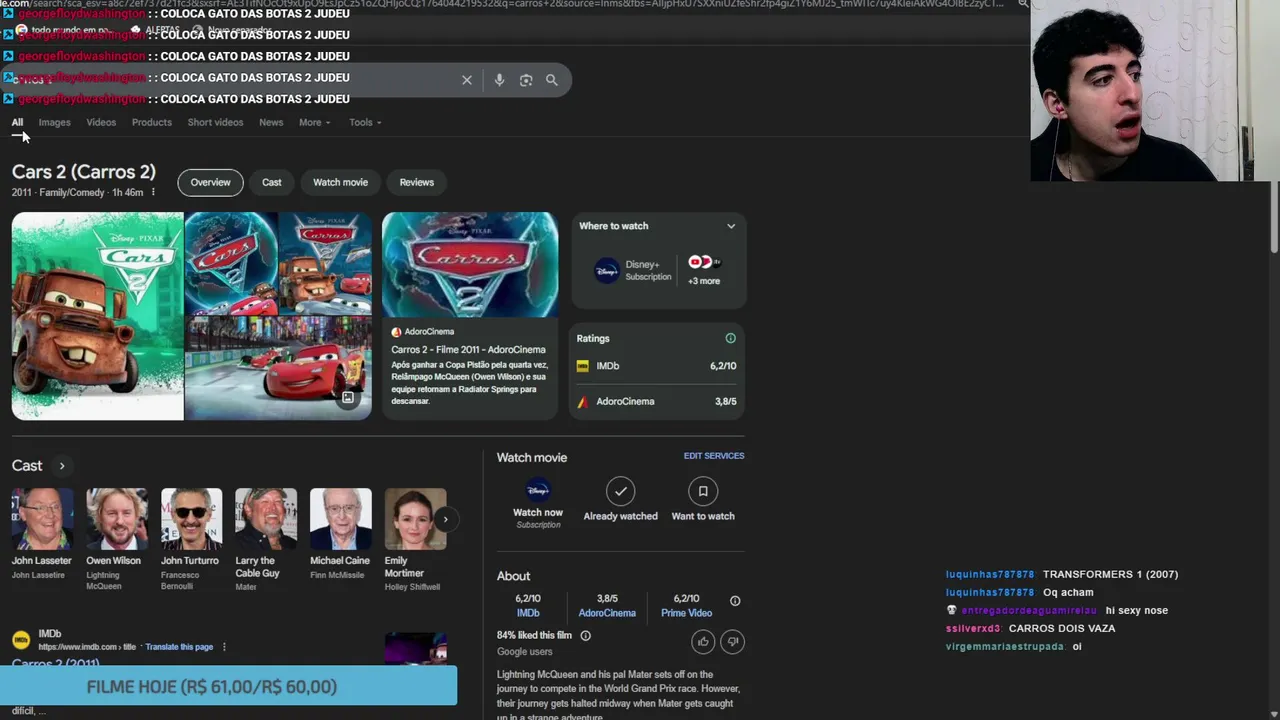Switch to the News search tab

271,122
